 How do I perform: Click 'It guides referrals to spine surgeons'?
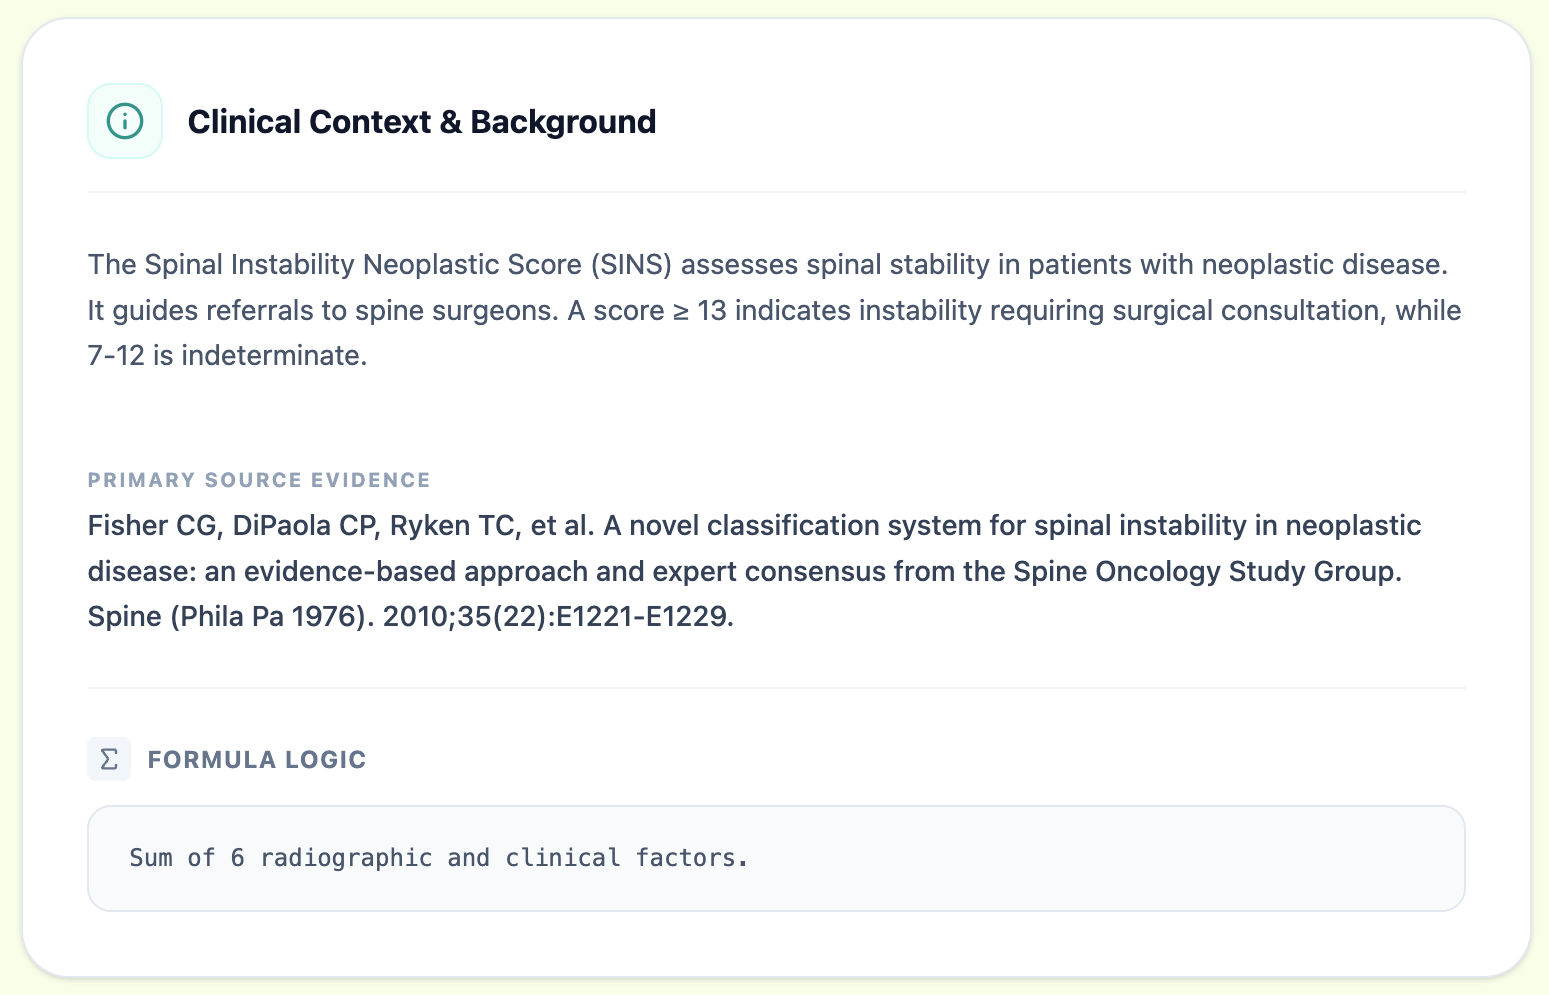pyautogui.click(x=320, y=311)
